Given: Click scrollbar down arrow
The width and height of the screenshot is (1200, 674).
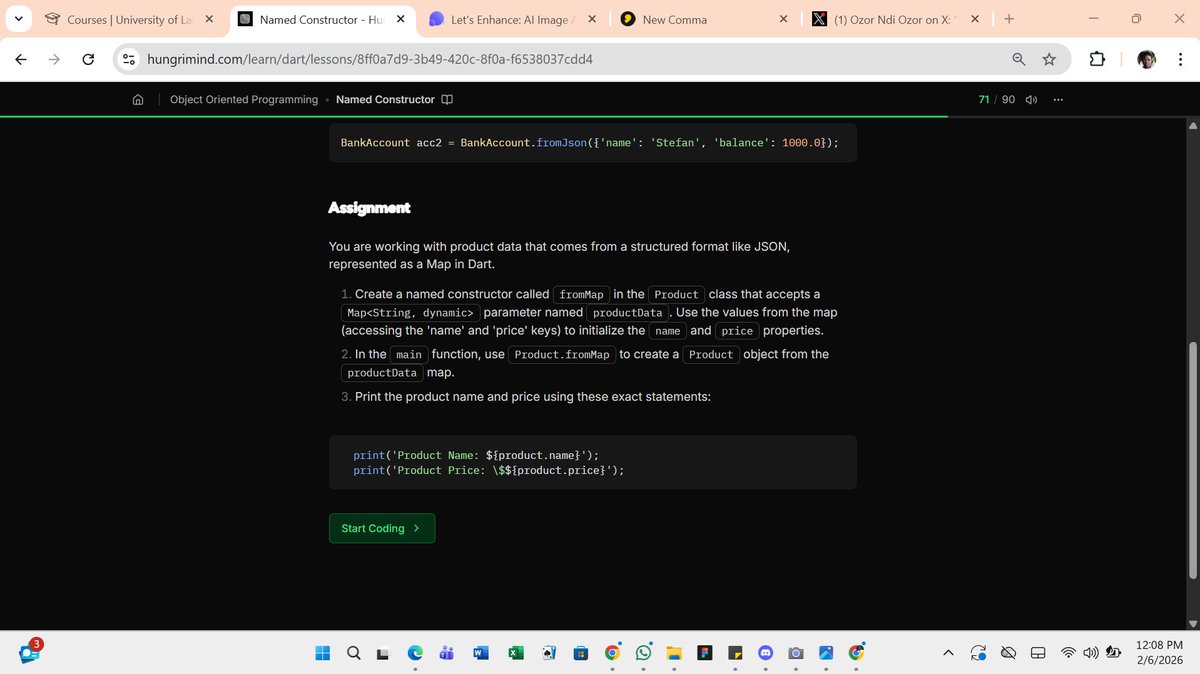Looking at the screenshot, I should [1192, 623].
